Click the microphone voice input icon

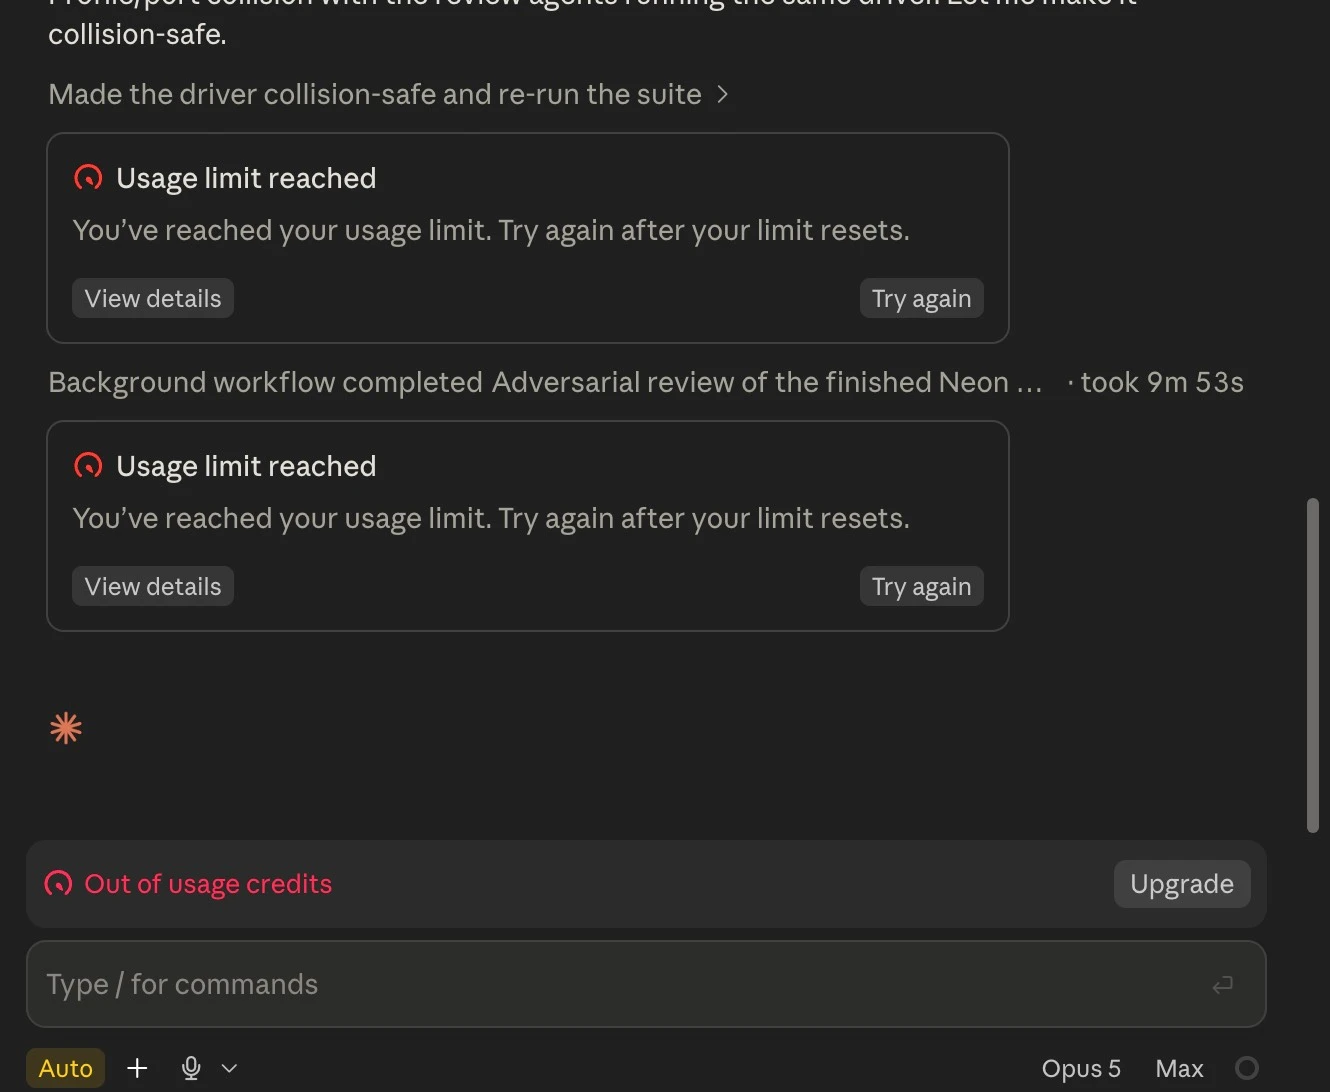point(191,1068)
